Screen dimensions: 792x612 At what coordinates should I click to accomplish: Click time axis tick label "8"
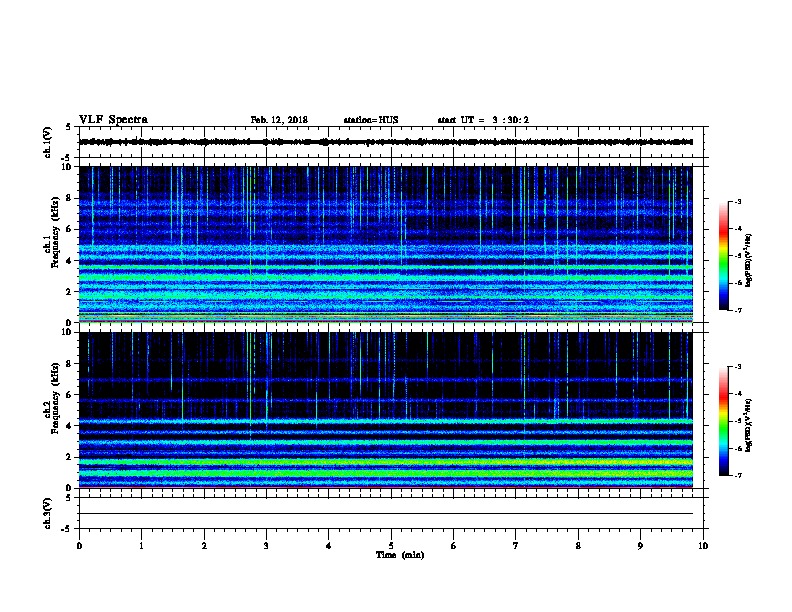(x=578, y=545)
